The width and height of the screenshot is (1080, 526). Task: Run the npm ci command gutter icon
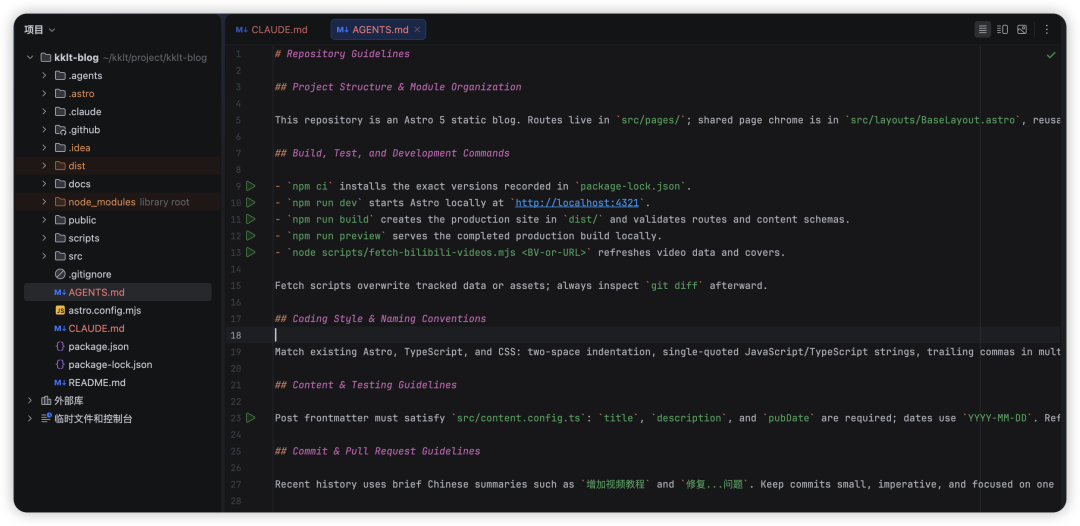pyautogui.click(x=251, y=186)
